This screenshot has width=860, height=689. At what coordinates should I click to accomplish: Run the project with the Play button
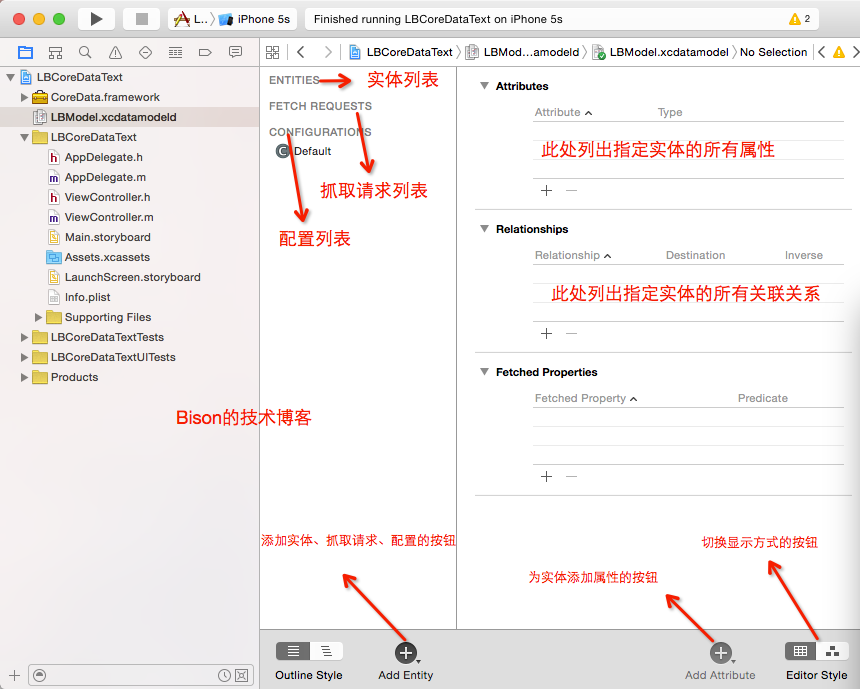[x=96, y=19]
